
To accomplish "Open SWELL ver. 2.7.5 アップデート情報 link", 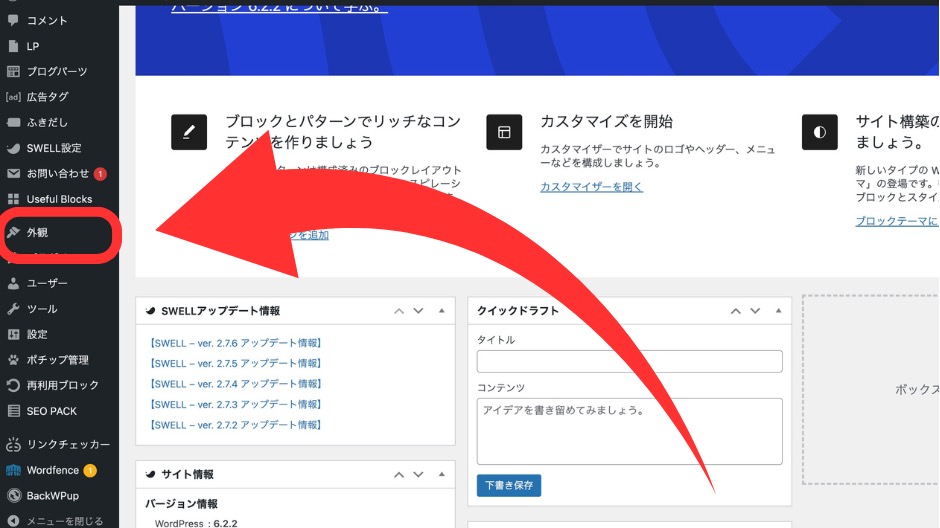I will 236,364.
